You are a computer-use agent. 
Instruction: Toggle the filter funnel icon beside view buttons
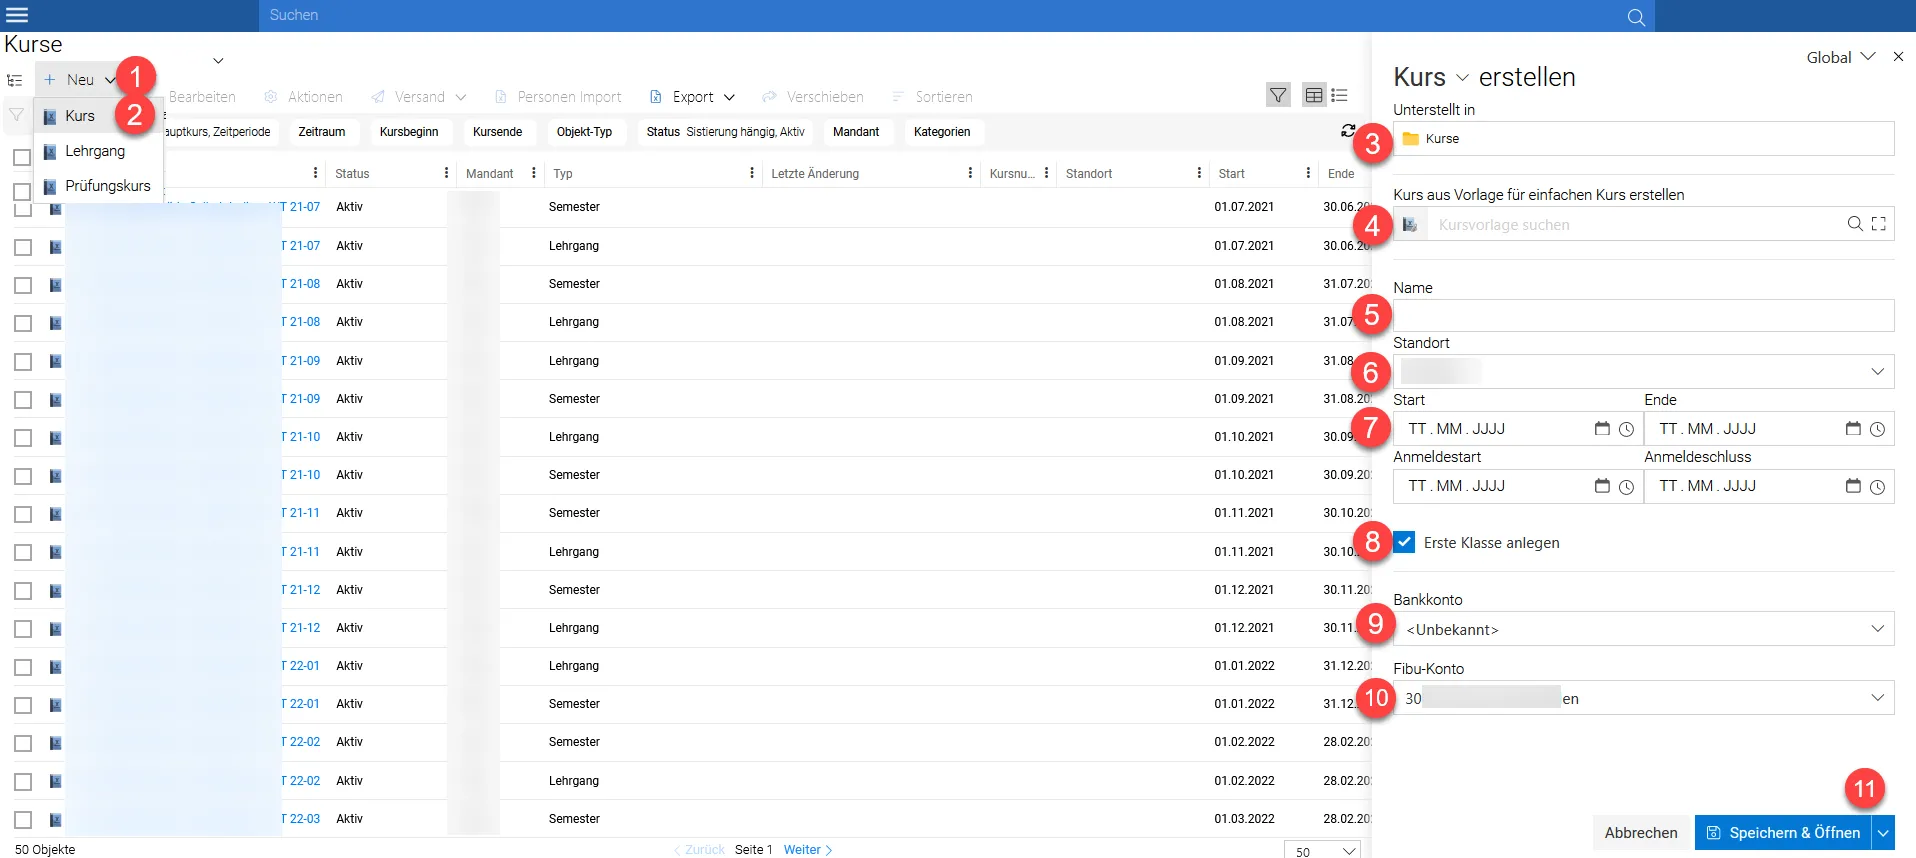[x=1278, y=95]
